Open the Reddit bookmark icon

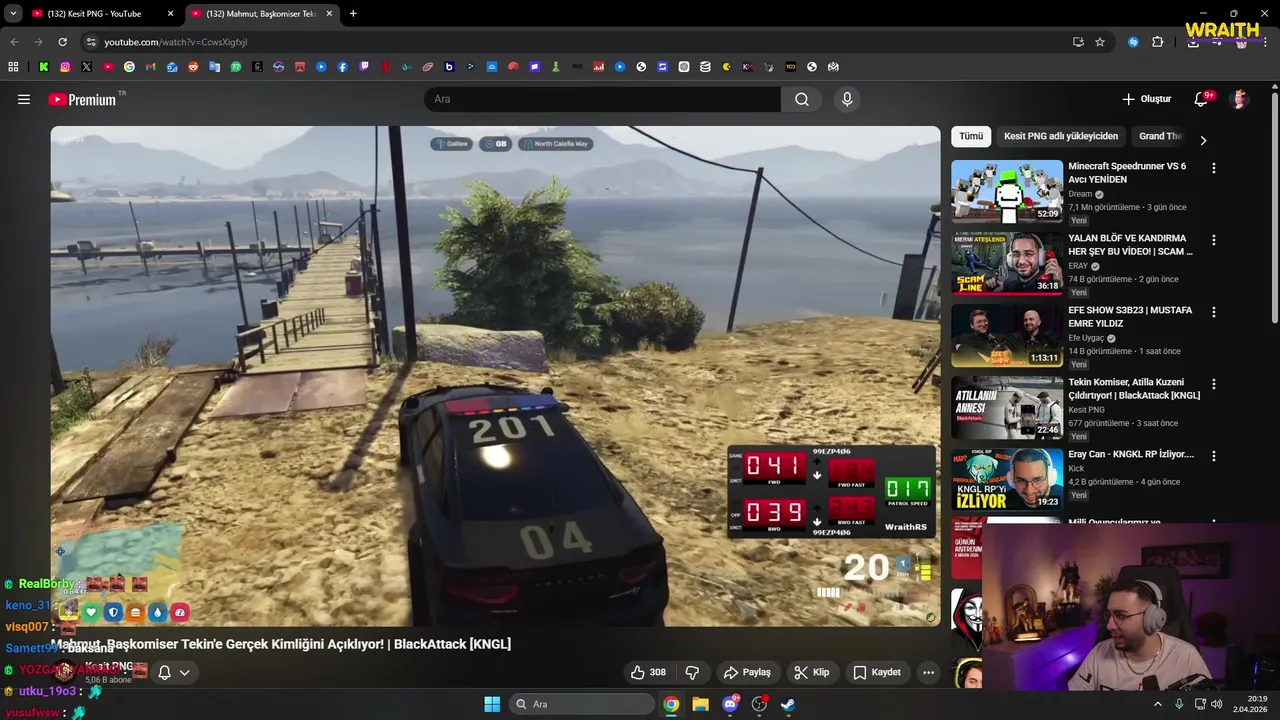193,67
